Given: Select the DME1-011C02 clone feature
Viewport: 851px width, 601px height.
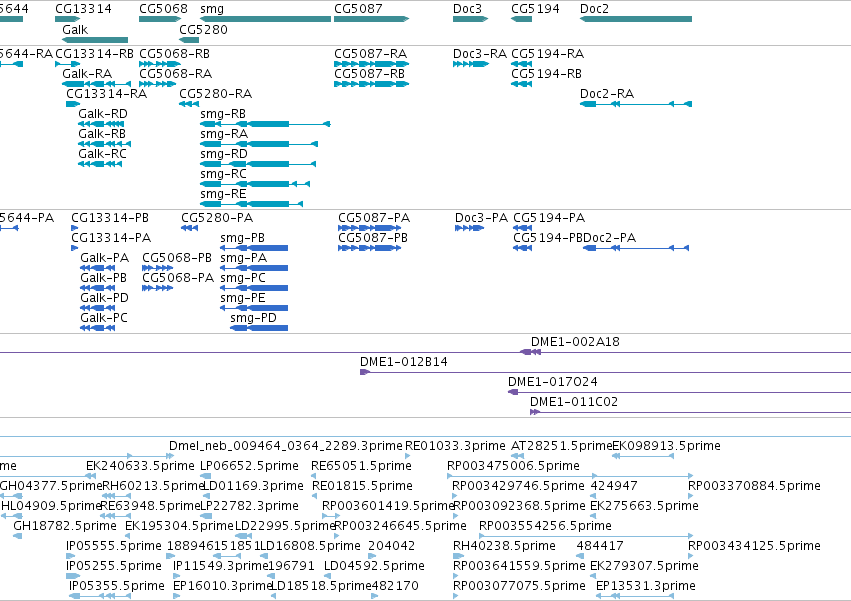Looking at the screenshot, I should point(690,413).
